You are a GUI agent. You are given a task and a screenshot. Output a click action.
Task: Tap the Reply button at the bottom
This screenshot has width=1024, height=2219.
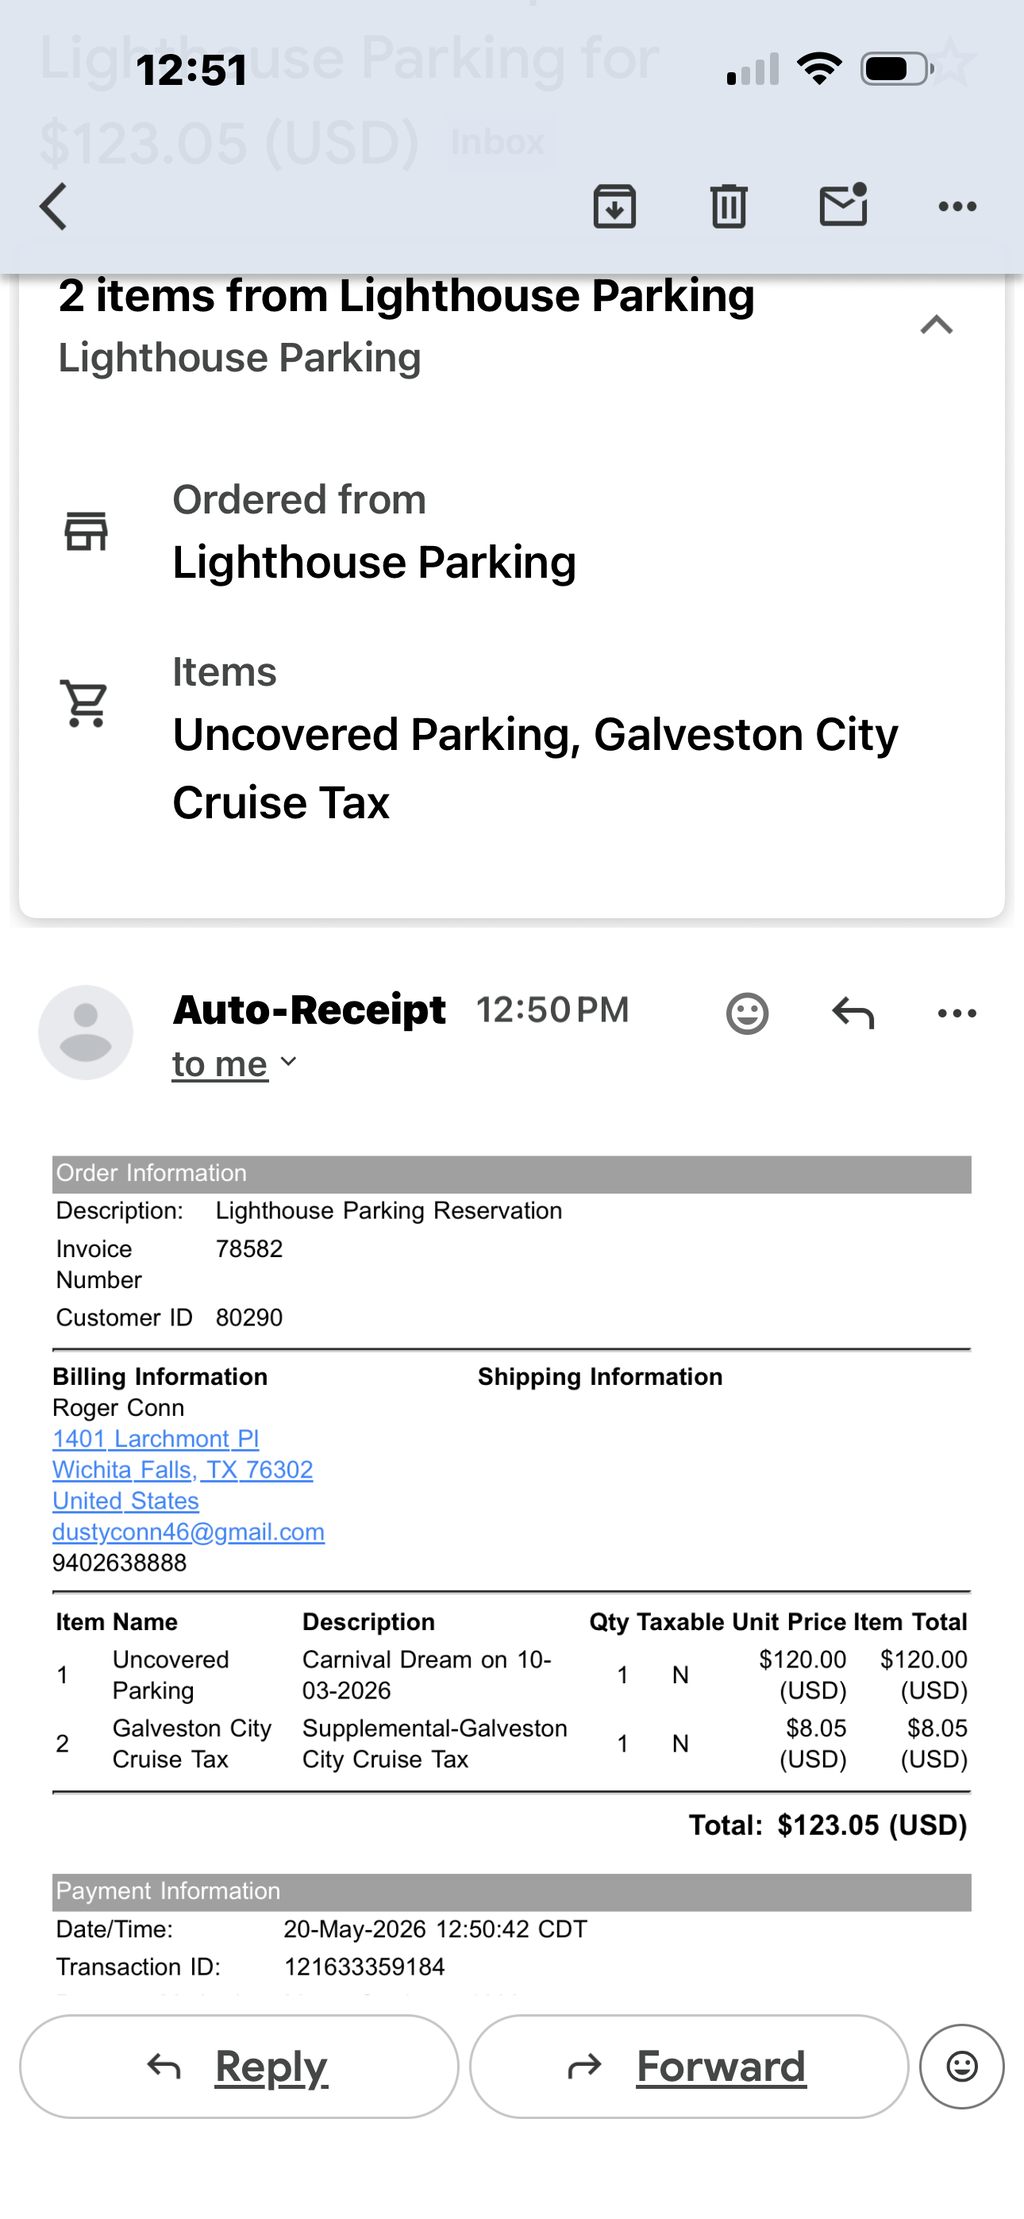tap(239, 2066)
